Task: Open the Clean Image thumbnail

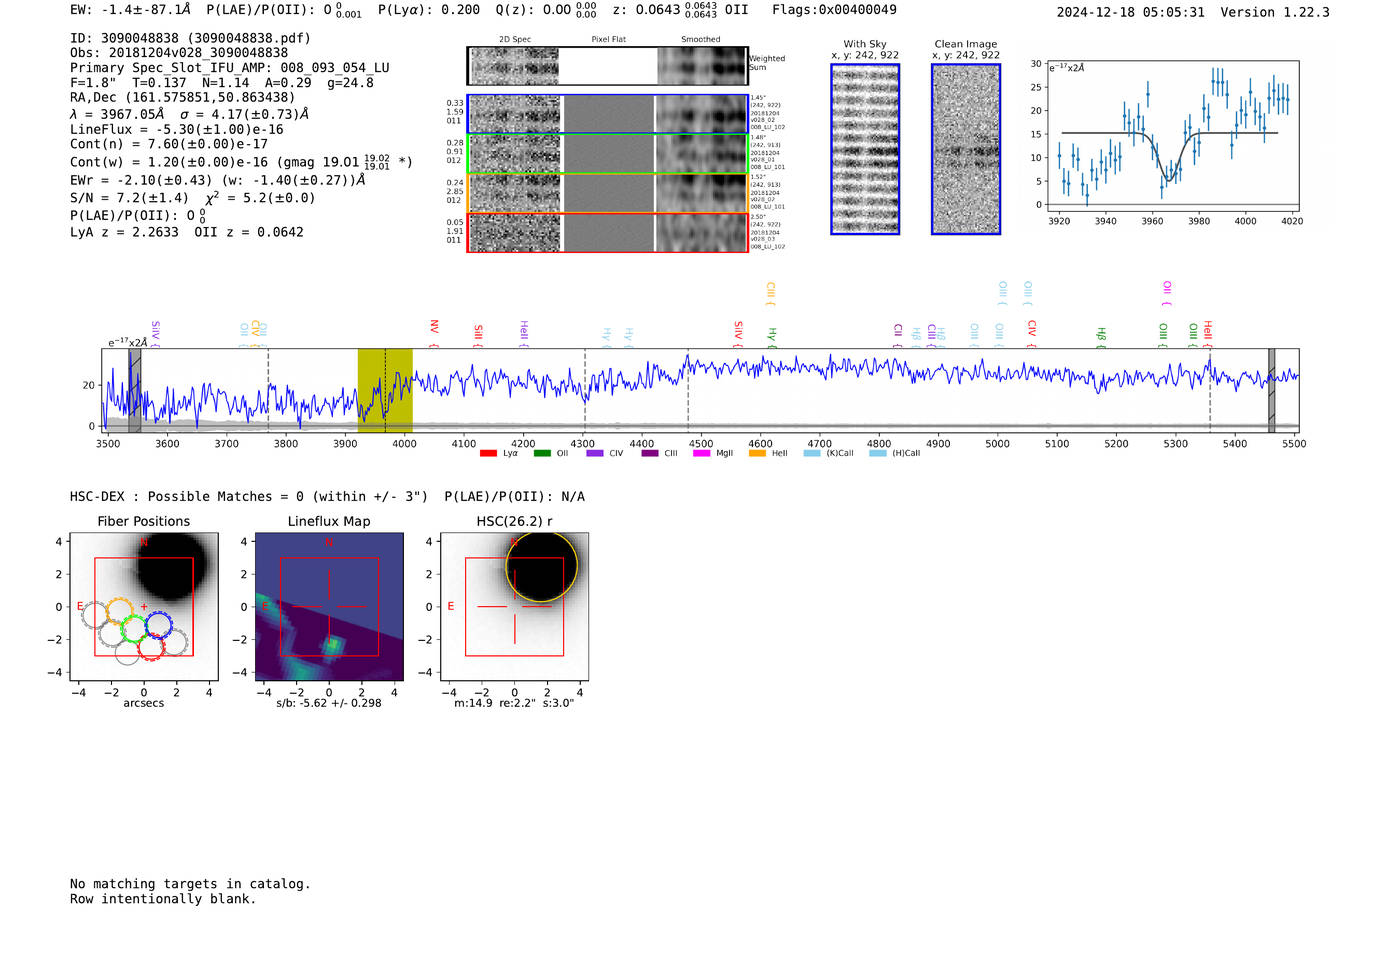Action: click(x=966, y=149)
